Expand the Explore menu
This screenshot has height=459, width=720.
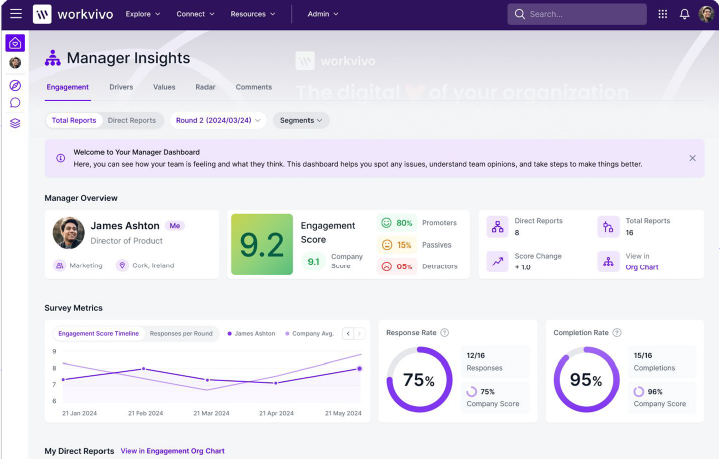[143, 14]
